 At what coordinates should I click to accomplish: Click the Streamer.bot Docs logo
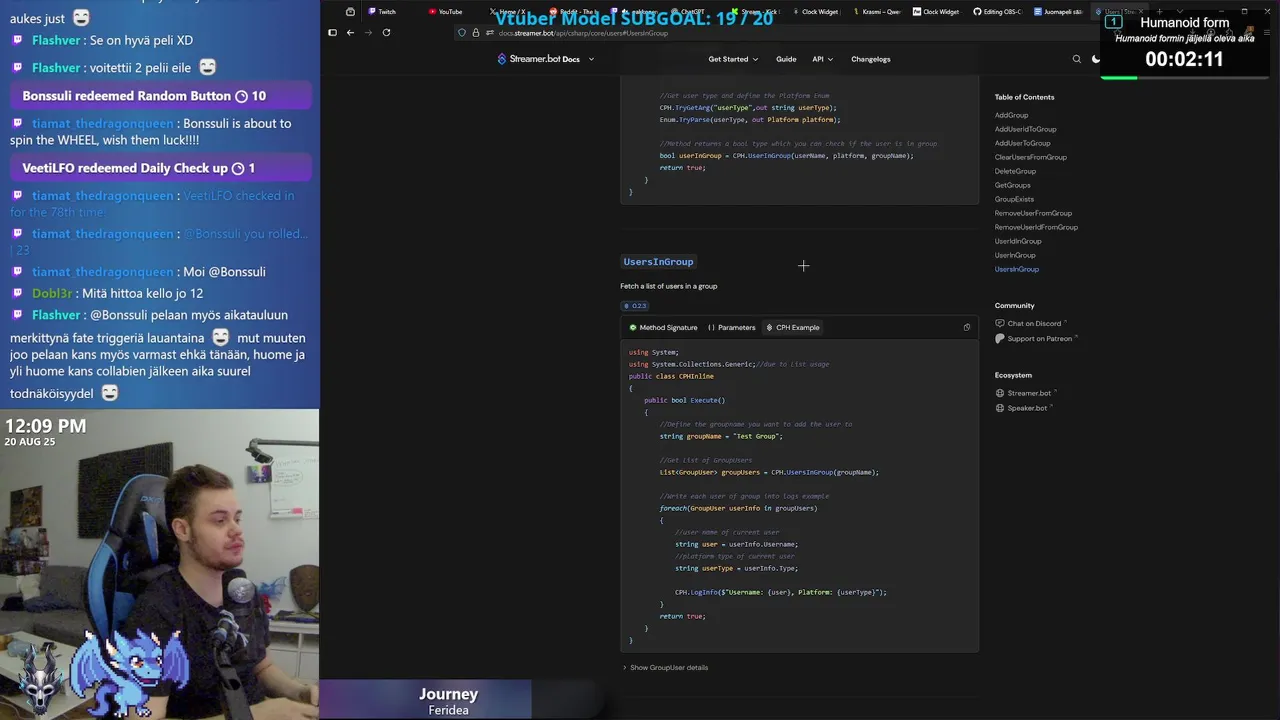click(x=538, y=59)
